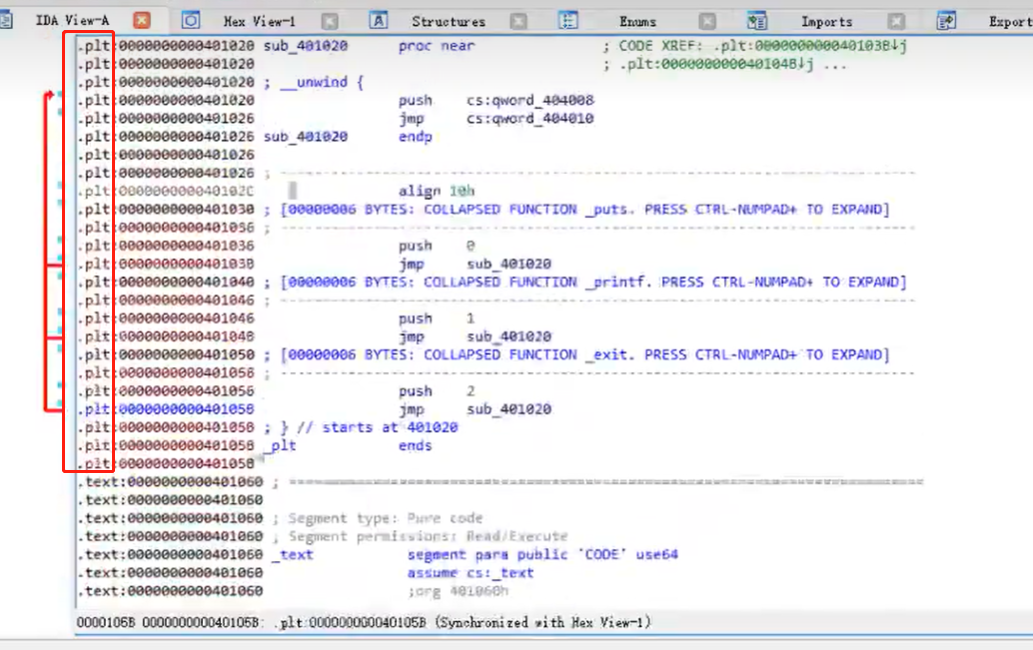
Task: Switch to the IDA View-A tab
Action: [x=72, y=20]
